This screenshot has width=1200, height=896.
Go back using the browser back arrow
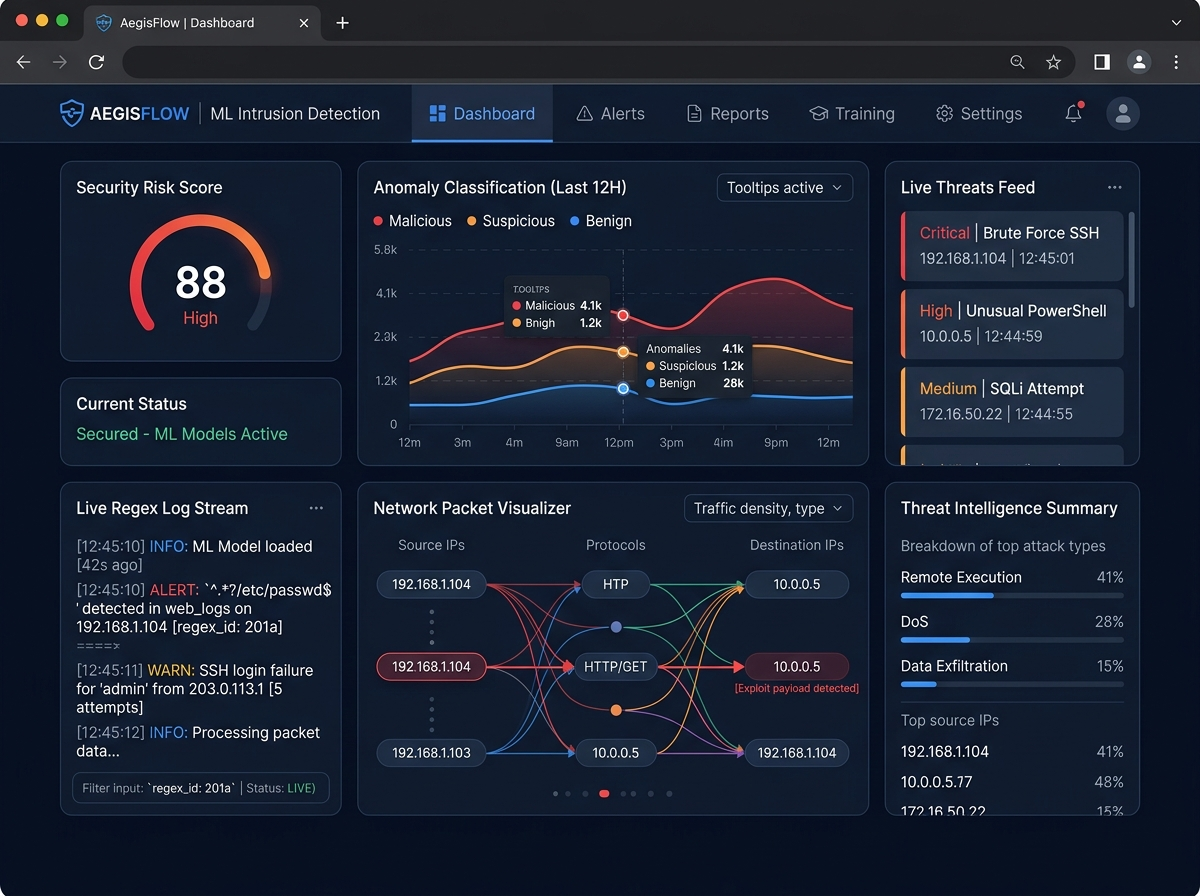24,62
